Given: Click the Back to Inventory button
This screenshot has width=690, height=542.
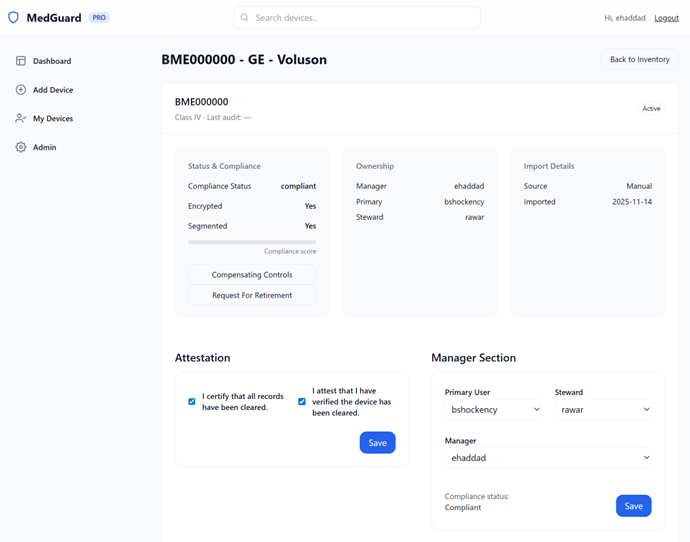Looking at the screenshot, I should 639,60.
